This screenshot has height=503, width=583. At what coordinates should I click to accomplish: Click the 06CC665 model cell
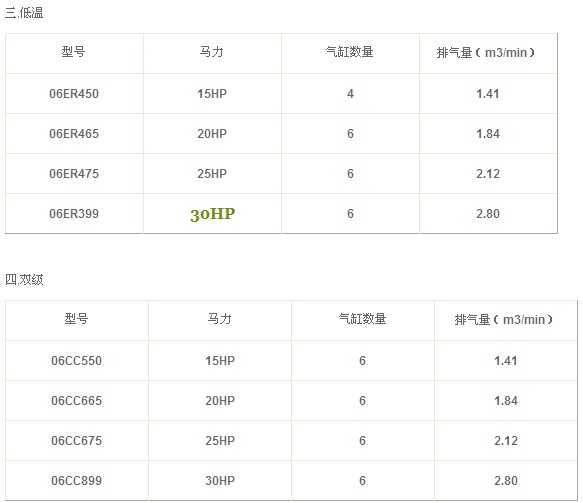tap(77, 401)
